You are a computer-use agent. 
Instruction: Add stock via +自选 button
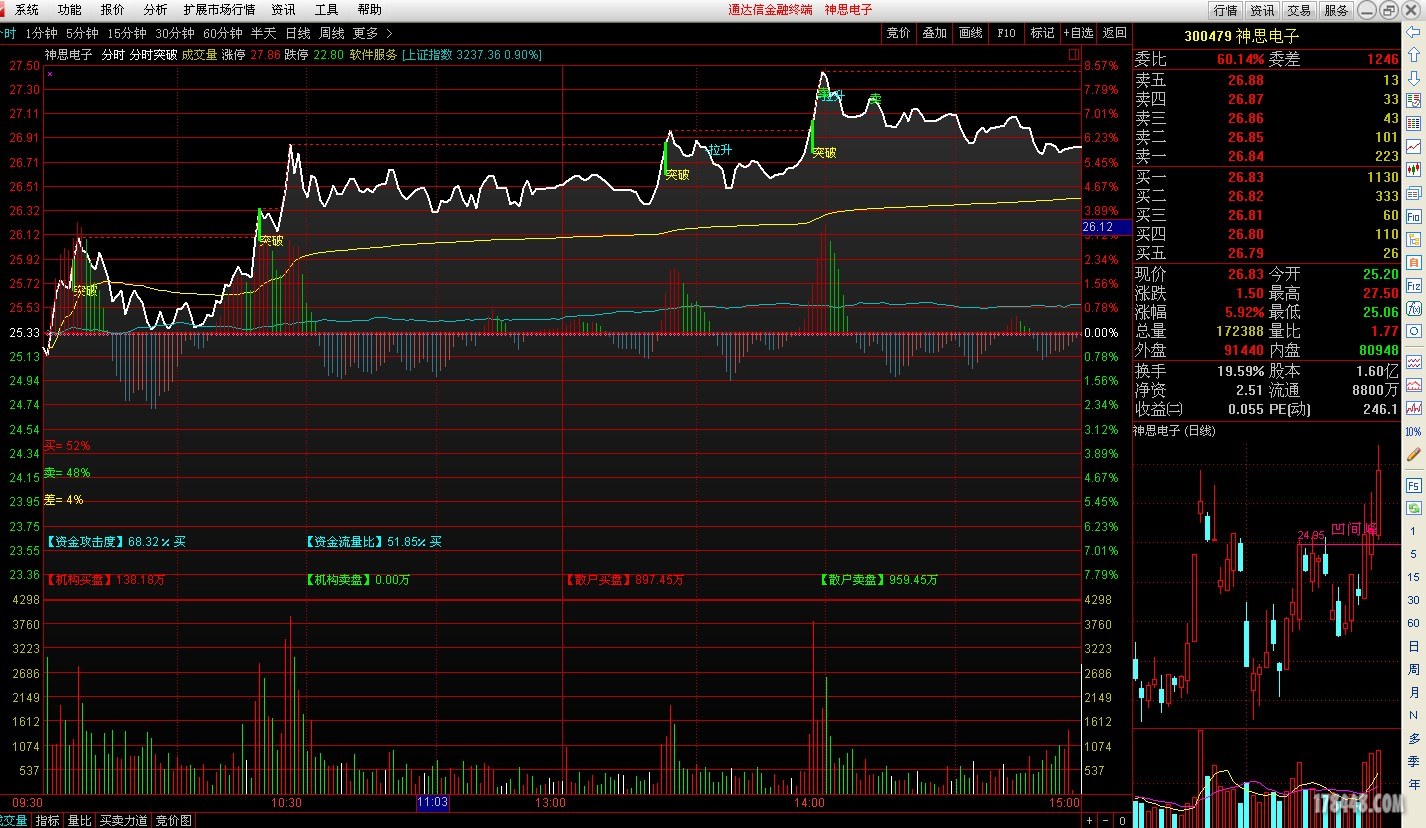(x=1079, y=33)
